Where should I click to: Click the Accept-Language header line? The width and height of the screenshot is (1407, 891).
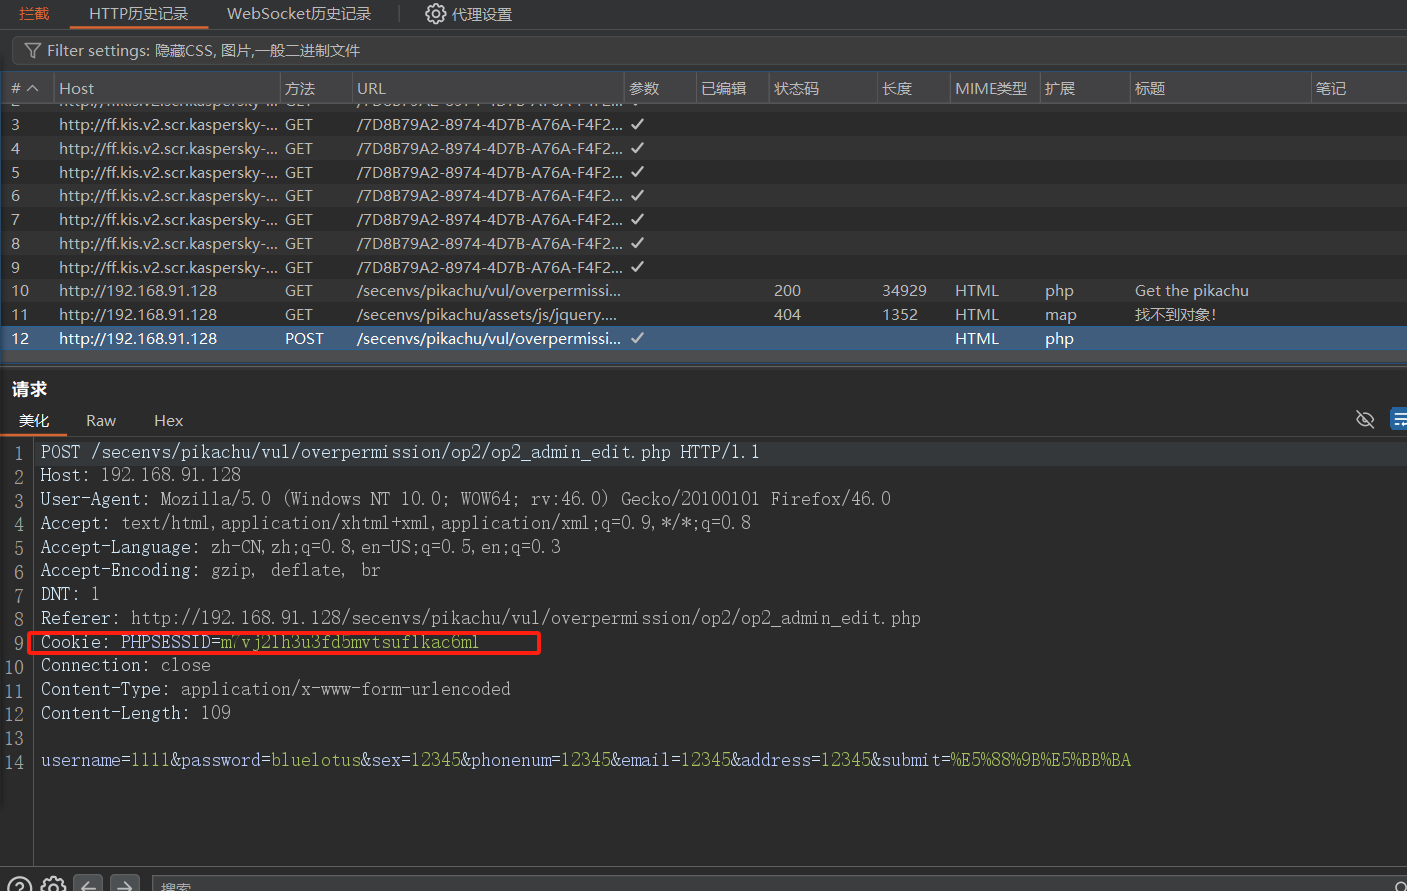(x=301, y=547)
